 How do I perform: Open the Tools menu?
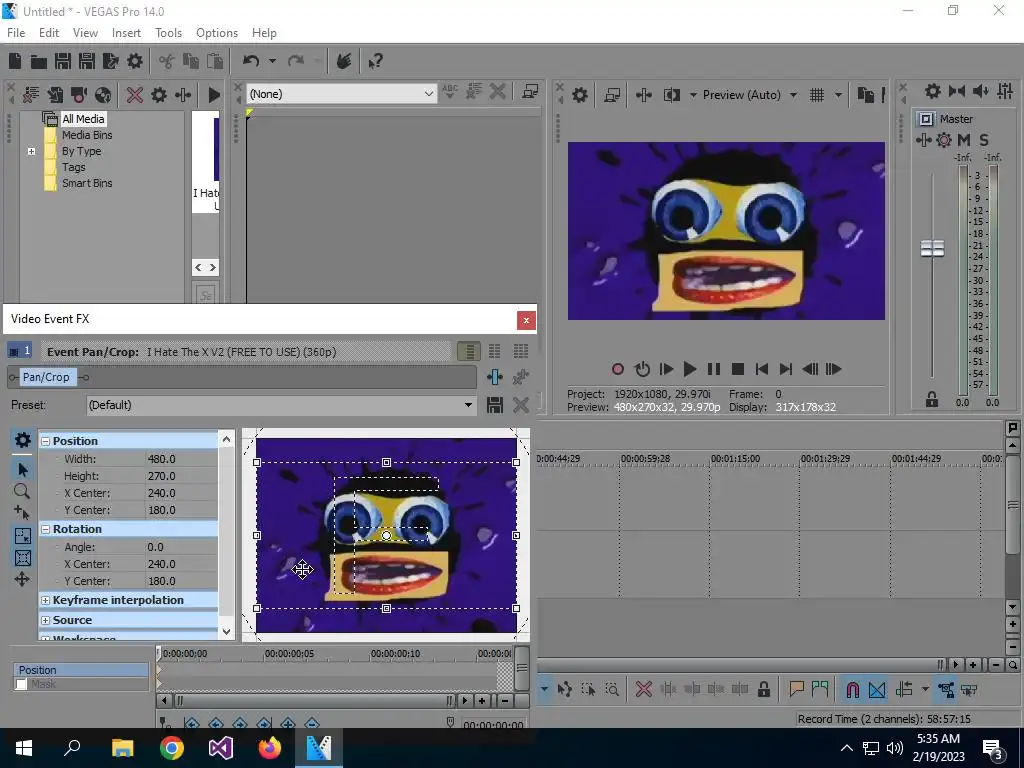coord(168,33)
